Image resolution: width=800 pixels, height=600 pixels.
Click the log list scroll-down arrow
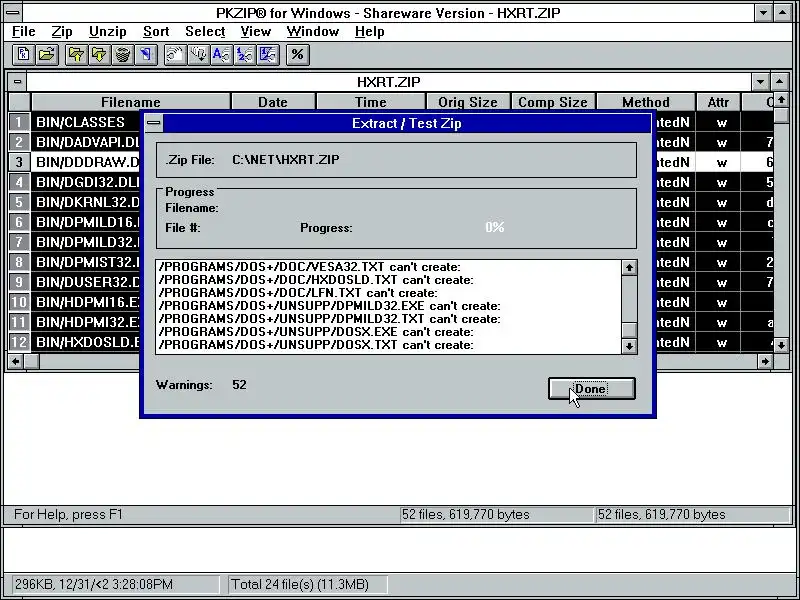coord(629,346)
